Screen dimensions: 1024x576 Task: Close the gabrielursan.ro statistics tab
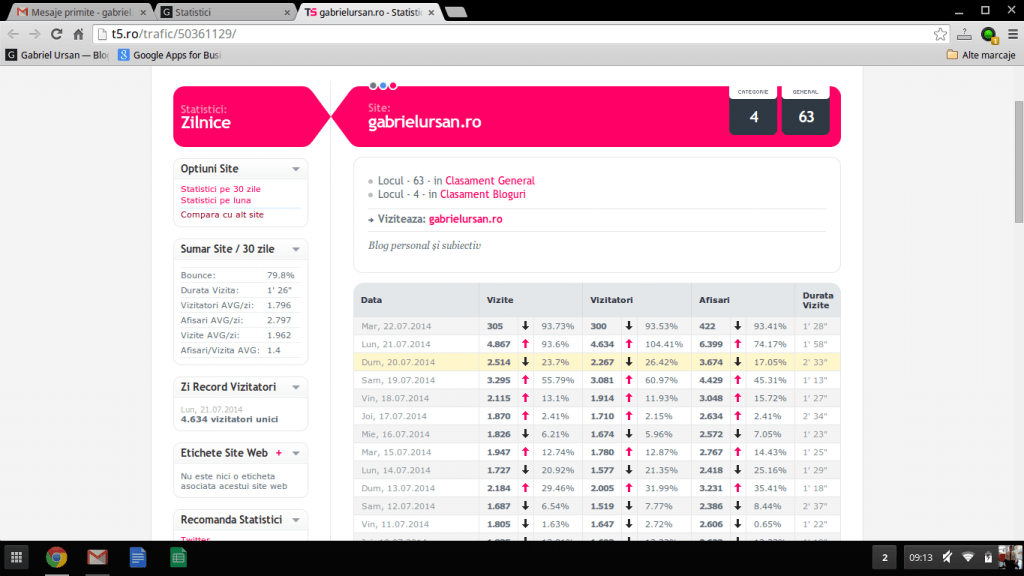click(x=431, y=12)
